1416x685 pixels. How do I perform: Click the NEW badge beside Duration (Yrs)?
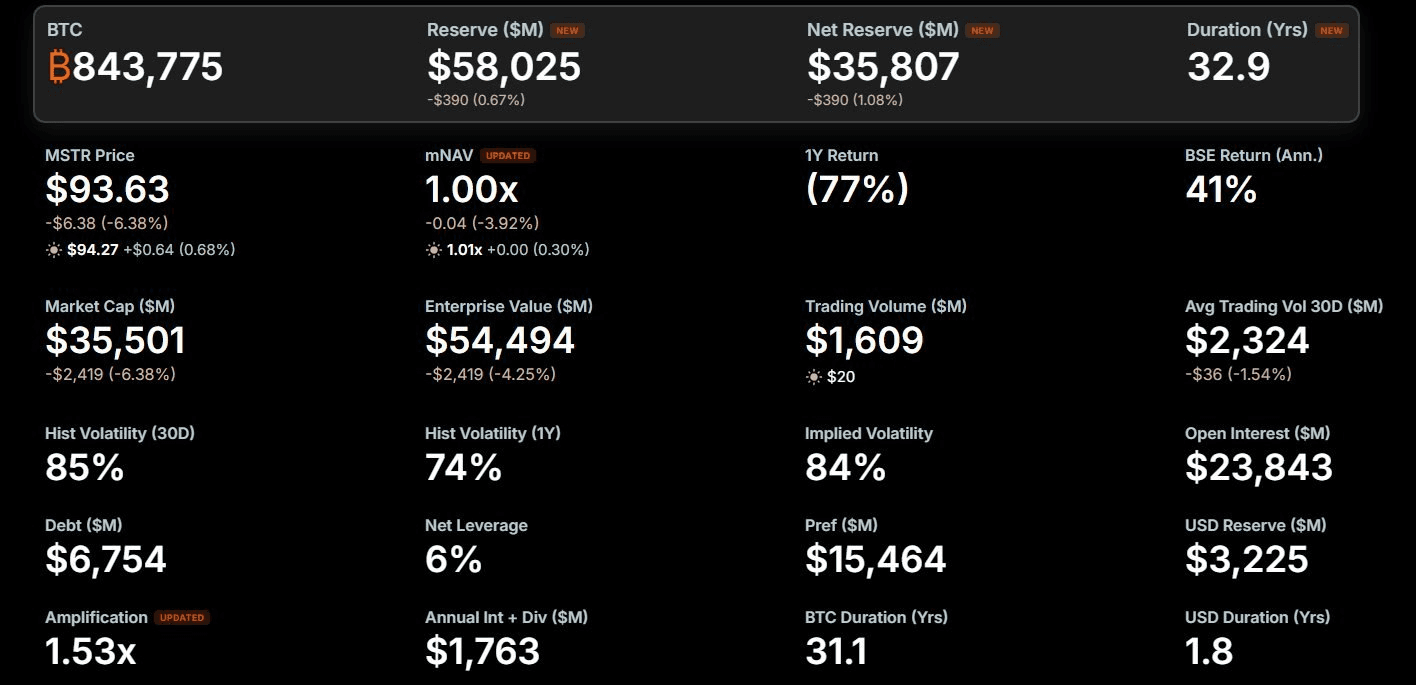point(1332,31)
